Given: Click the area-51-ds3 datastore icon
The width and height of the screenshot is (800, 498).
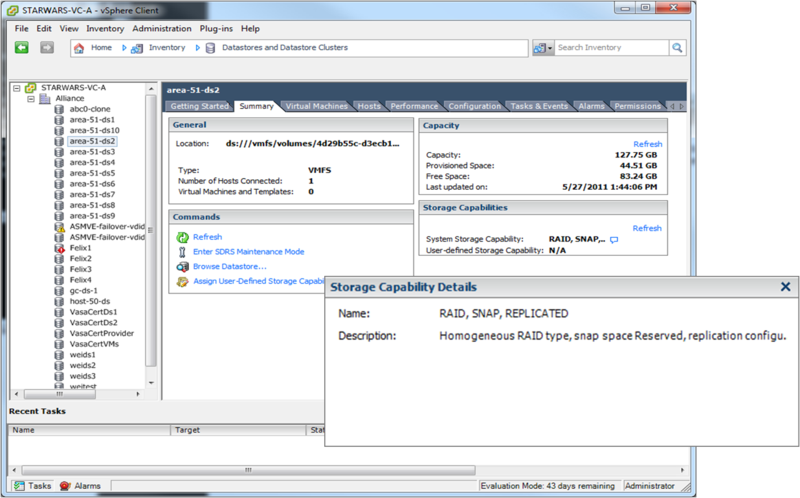Looking at the screenshot, I should point(59,152).
